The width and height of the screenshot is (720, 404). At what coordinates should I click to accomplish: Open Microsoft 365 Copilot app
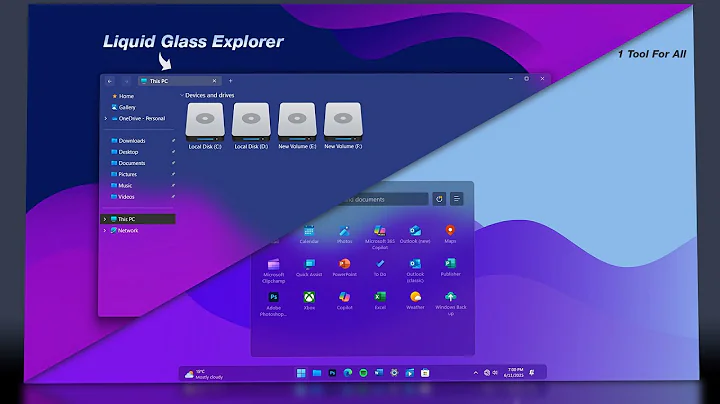click(x=380, y=237)
